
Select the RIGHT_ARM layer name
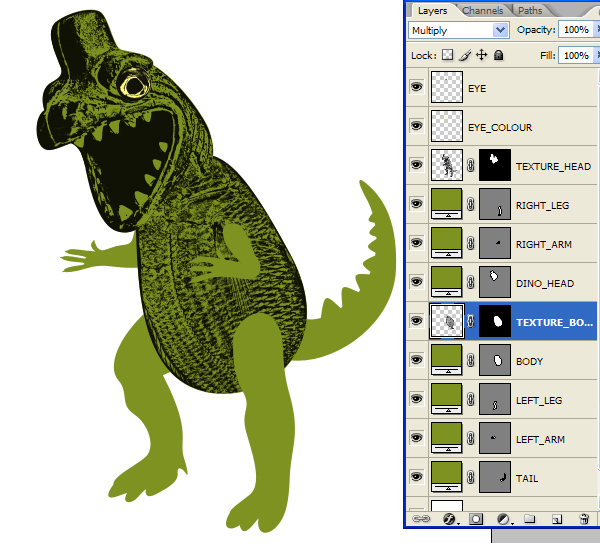pos(544,245)
